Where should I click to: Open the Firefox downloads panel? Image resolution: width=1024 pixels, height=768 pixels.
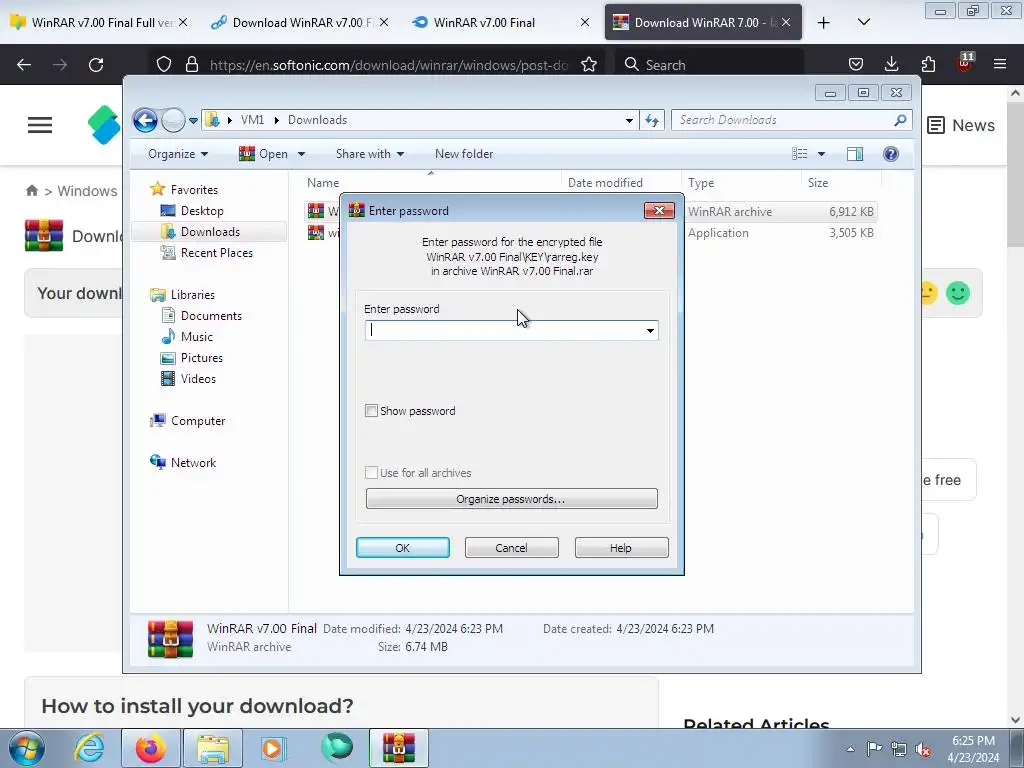pyautogui.click(x=891, y=64)
